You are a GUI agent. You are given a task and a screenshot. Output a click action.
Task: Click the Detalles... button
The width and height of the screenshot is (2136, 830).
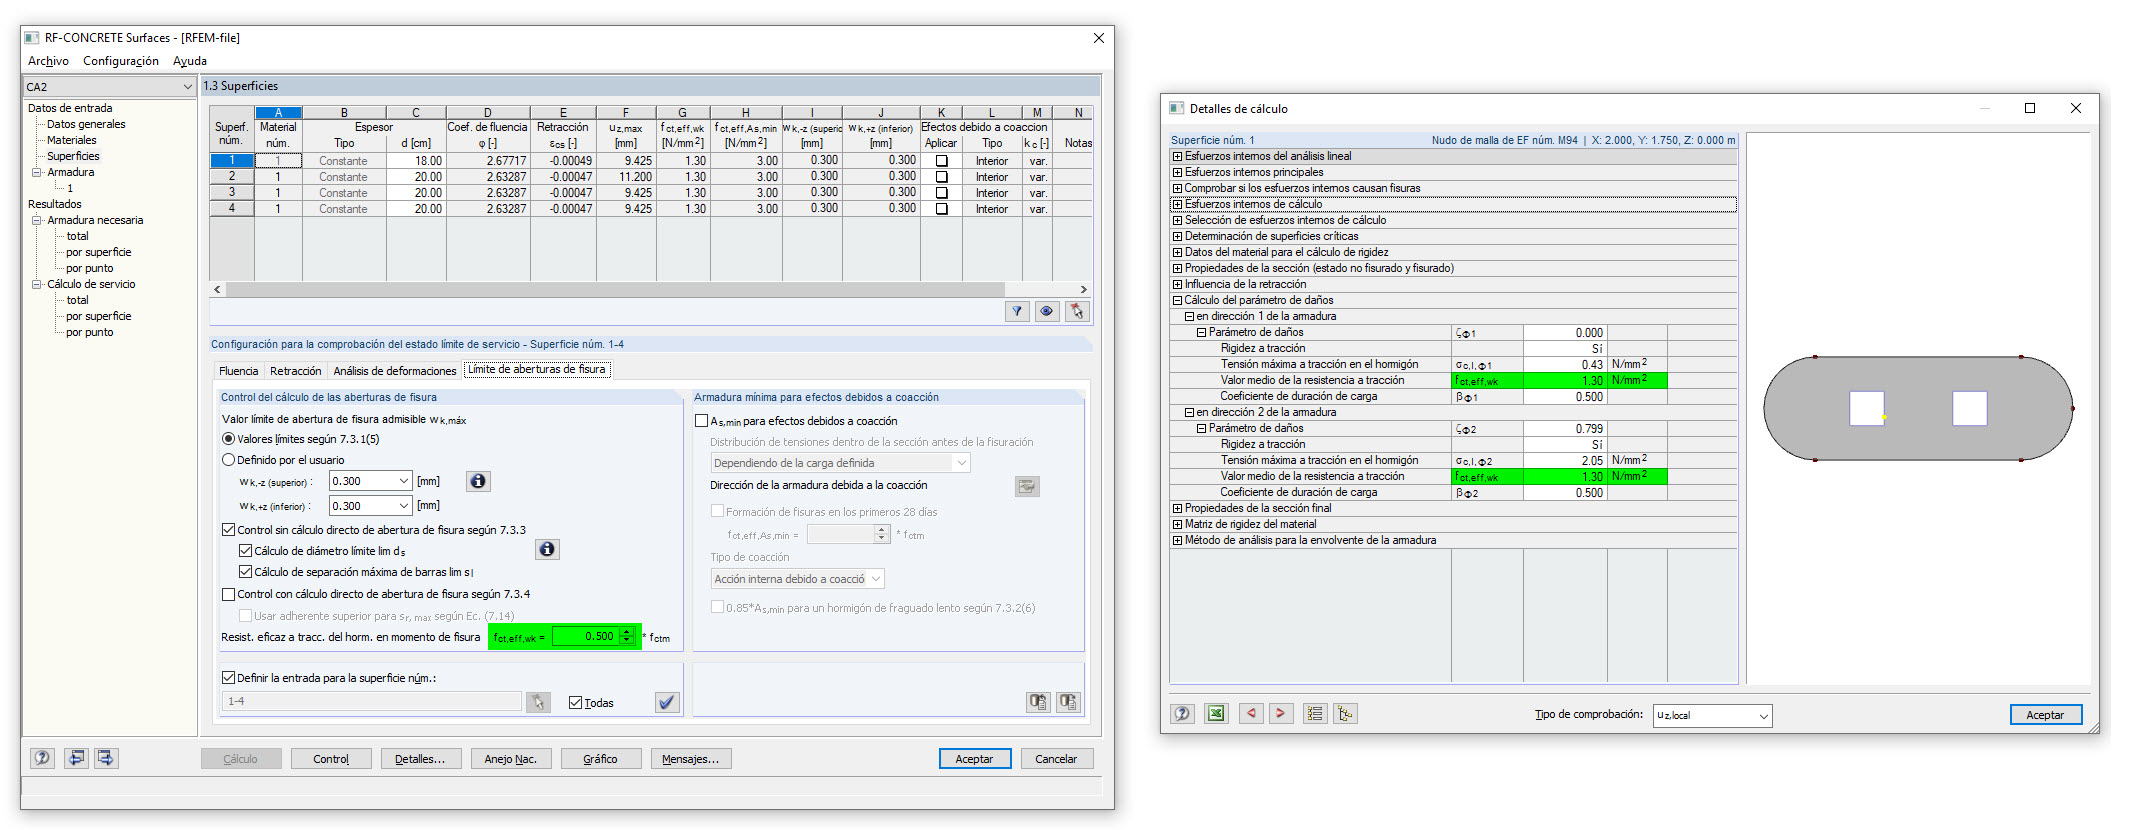[x=420, y=759]
